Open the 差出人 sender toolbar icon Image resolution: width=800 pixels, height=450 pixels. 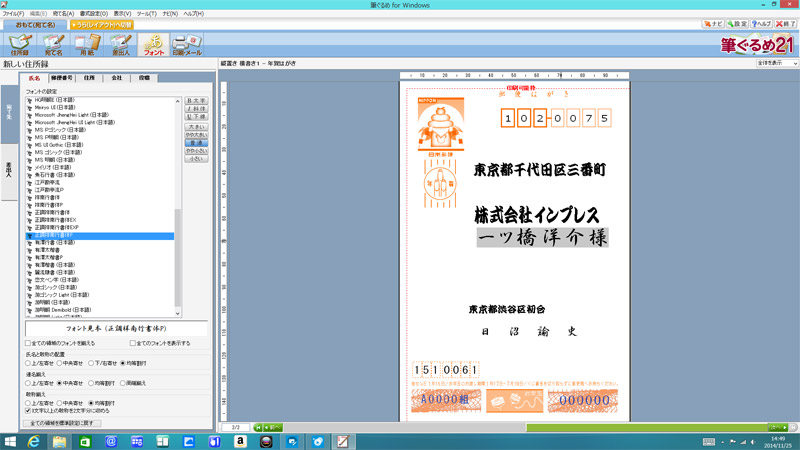point(120,44)
